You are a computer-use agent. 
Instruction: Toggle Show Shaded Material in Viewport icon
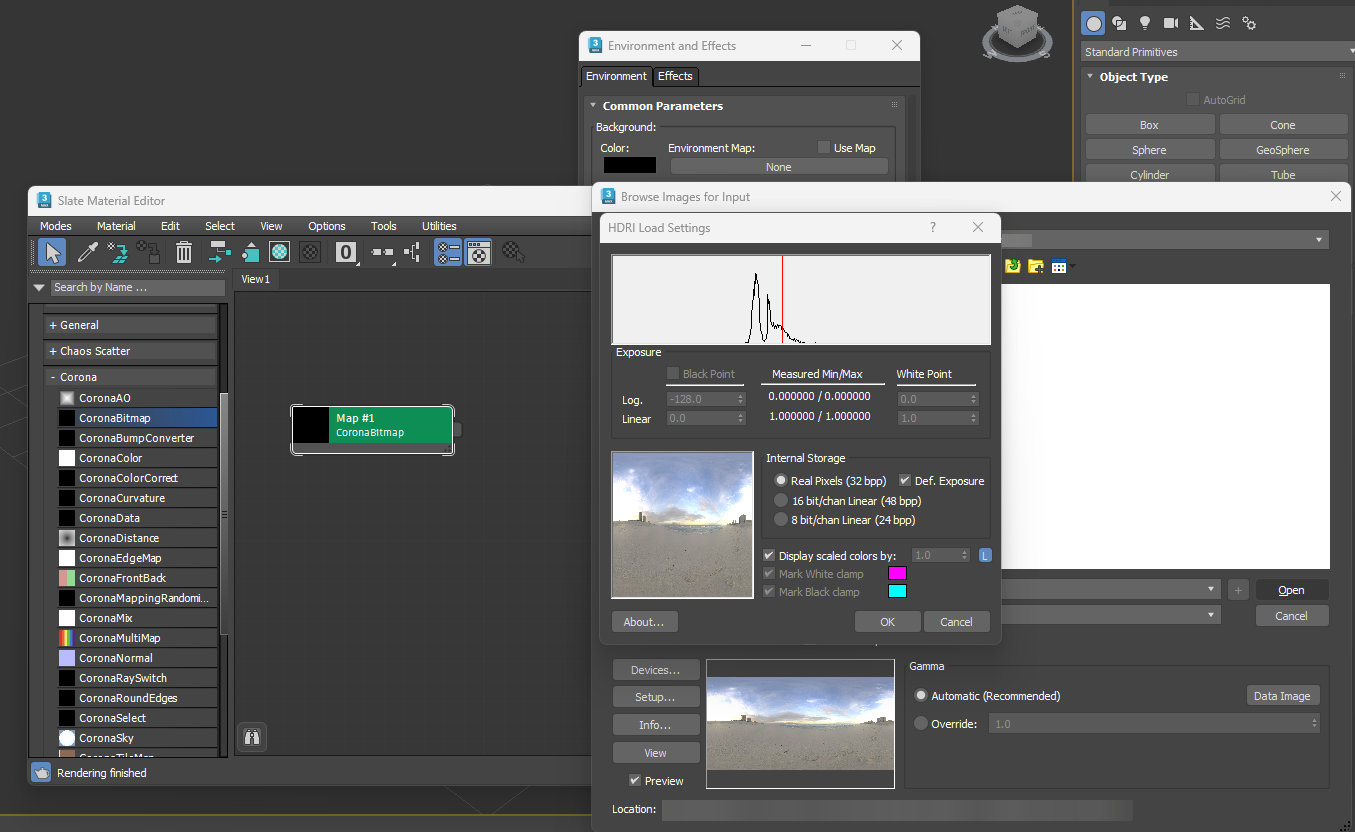(x=280, y=252)
